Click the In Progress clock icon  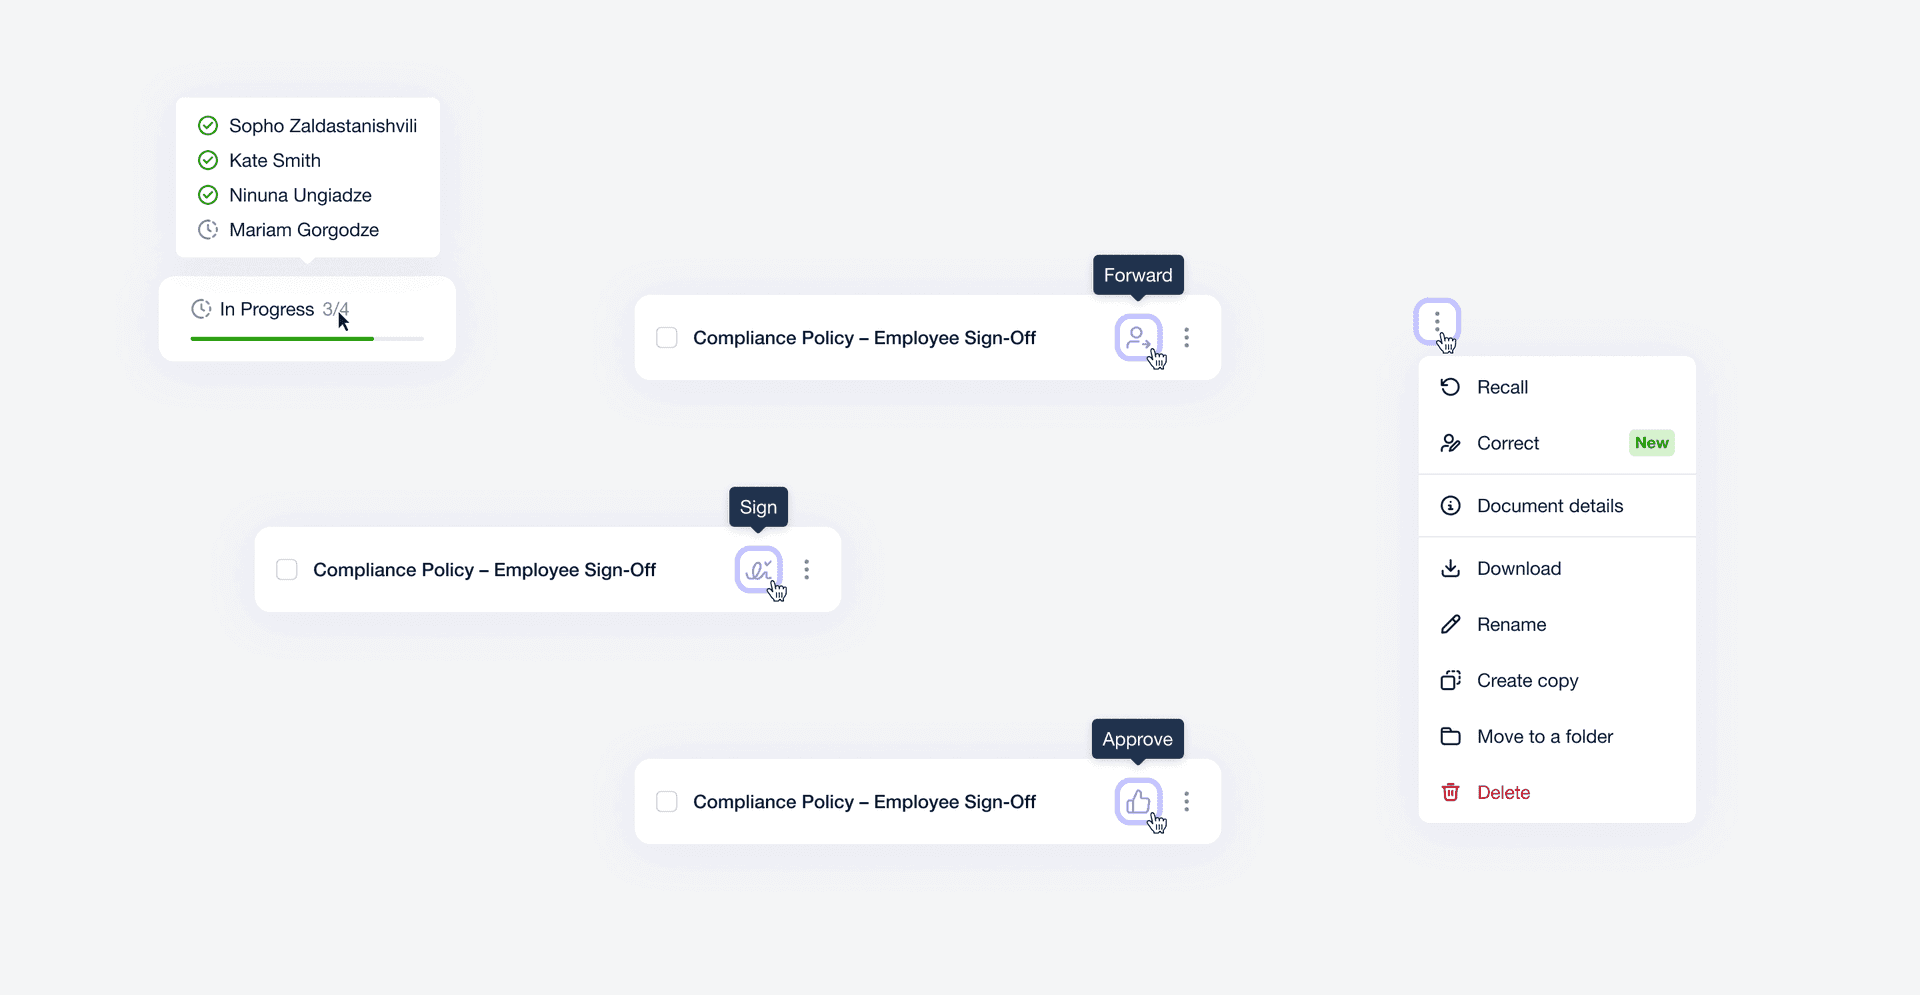(201, 309)
